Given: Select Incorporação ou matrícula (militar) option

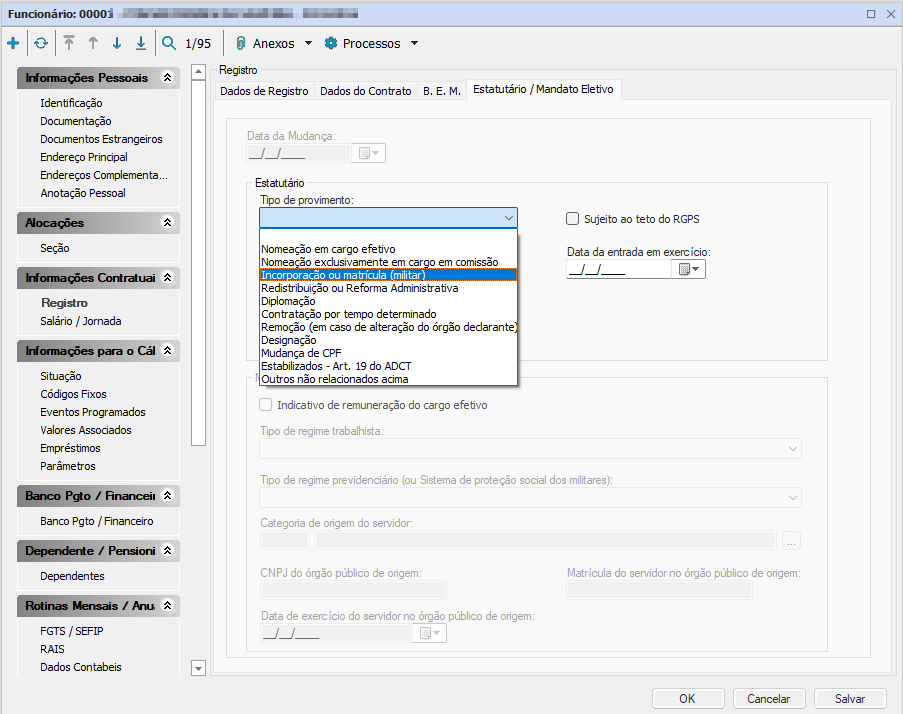Looking at the screenshot, I should (389, 275).
